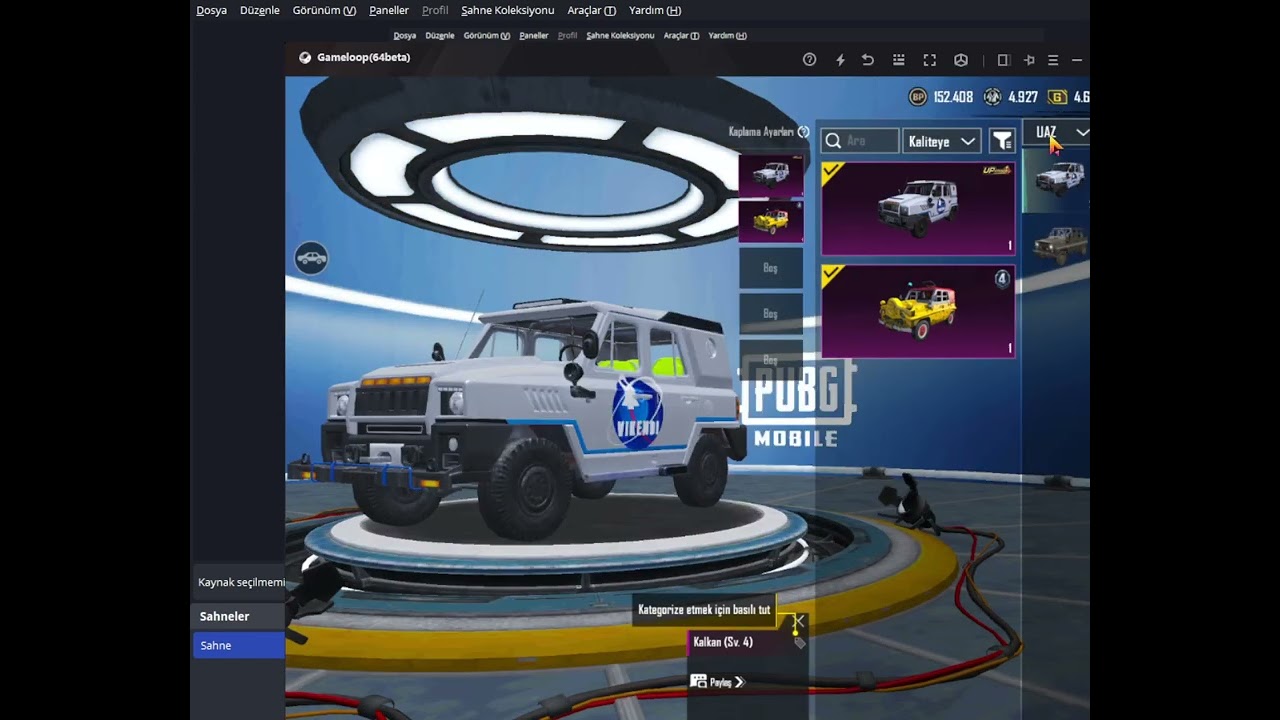Open the skin filter funnel icon
The image size is (1280, 720).
click(1002, 141)
